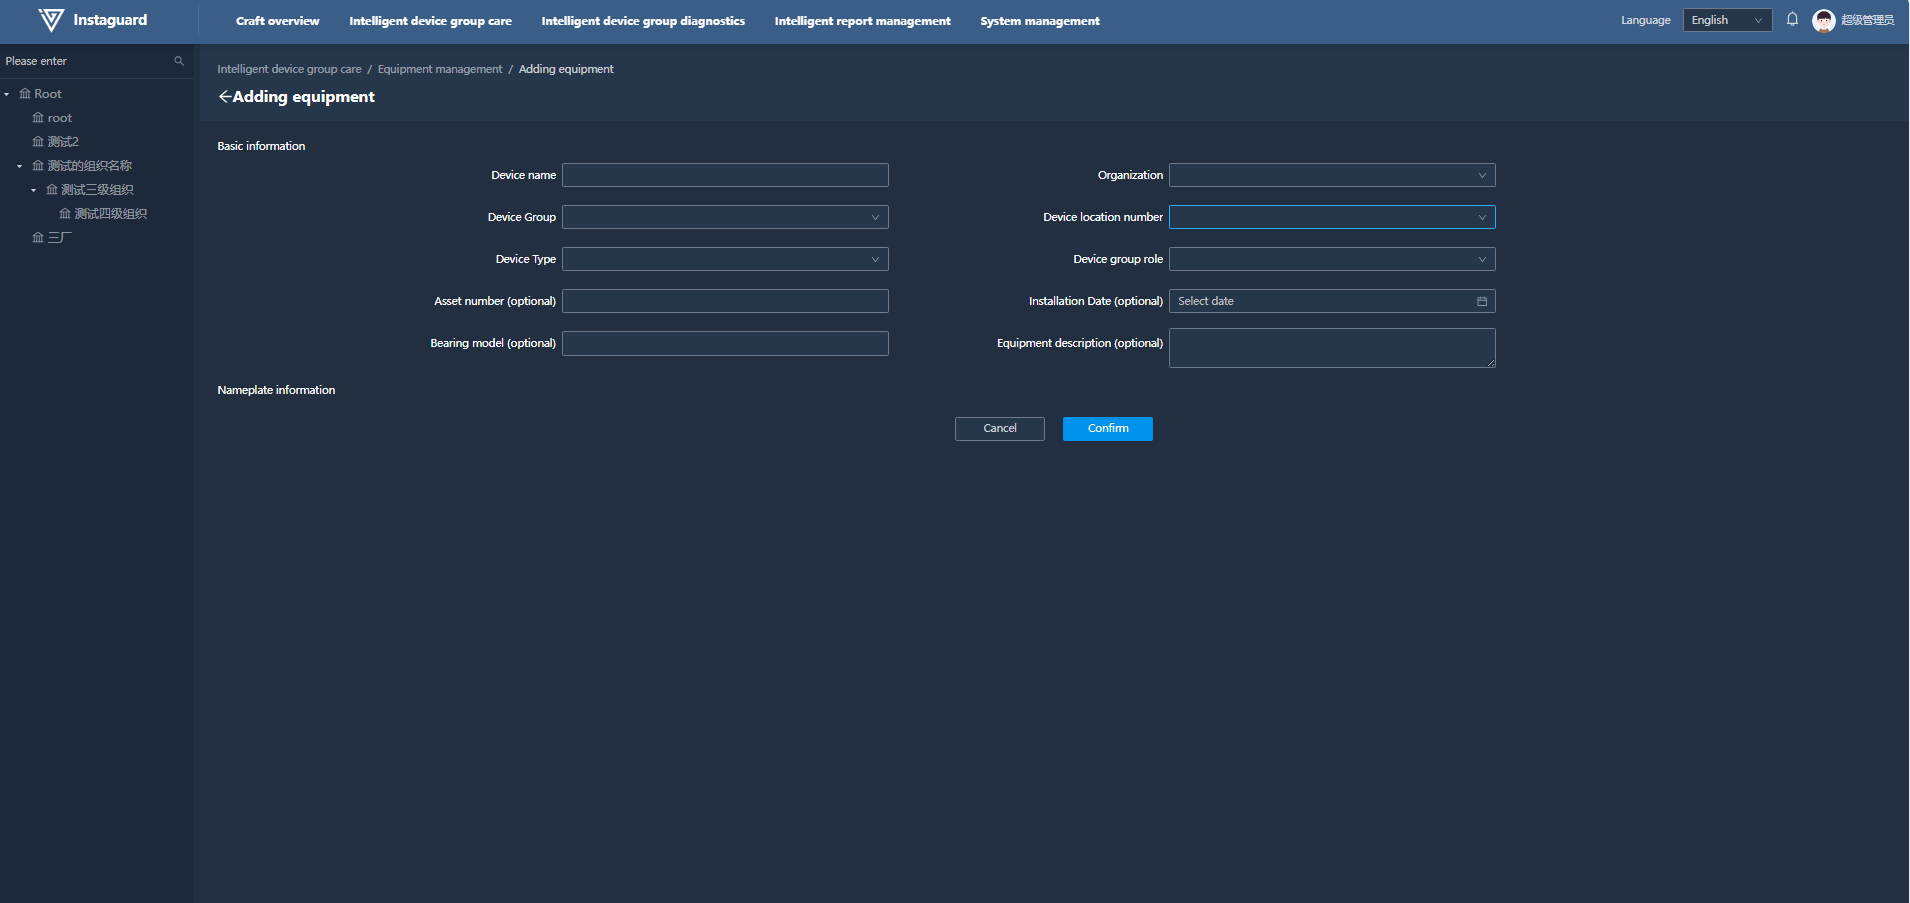Open the Organization dropdown
Screen dimensions: 1910x903
click(x=1331, y=175)
